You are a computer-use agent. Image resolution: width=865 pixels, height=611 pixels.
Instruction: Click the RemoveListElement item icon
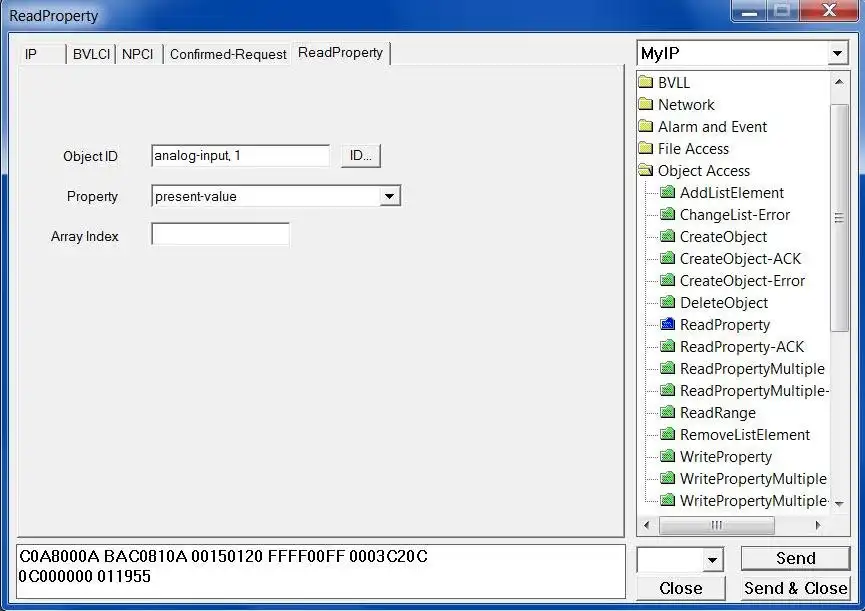pyautogui.click(x=668, y=434)
